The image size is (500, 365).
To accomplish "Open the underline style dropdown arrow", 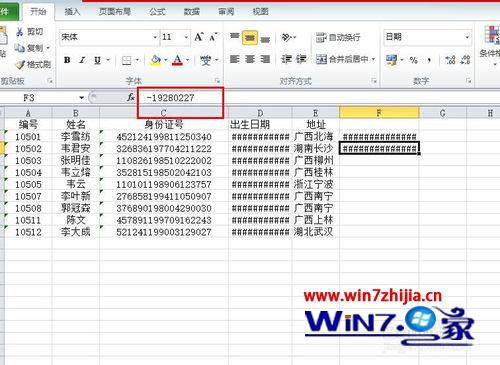I will [x=108, y=60].
